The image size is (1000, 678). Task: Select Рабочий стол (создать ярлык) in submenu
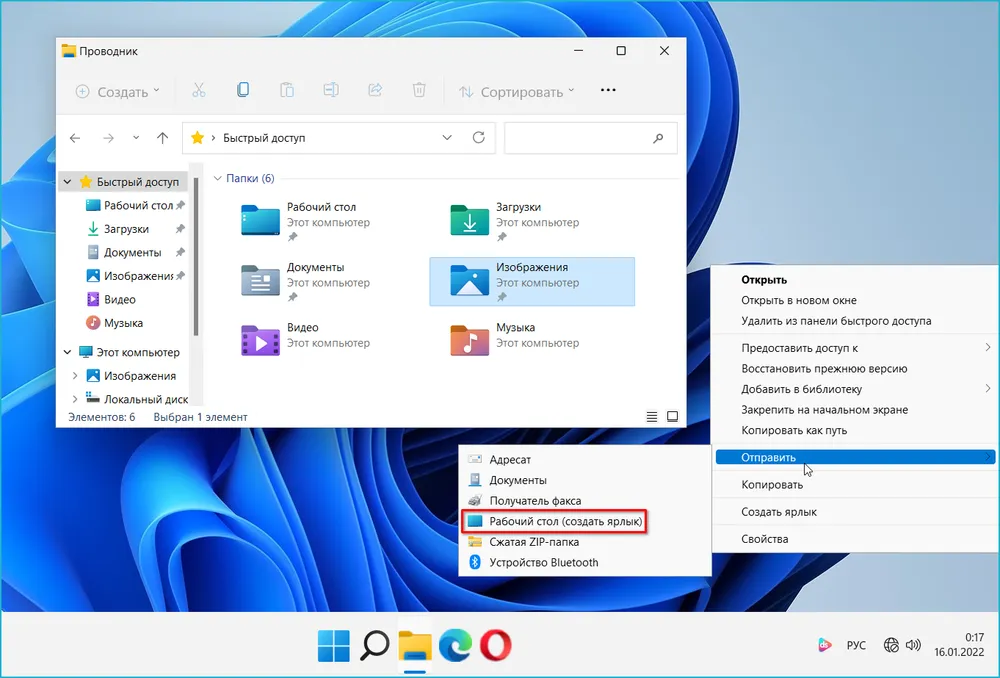click(553, 521)
